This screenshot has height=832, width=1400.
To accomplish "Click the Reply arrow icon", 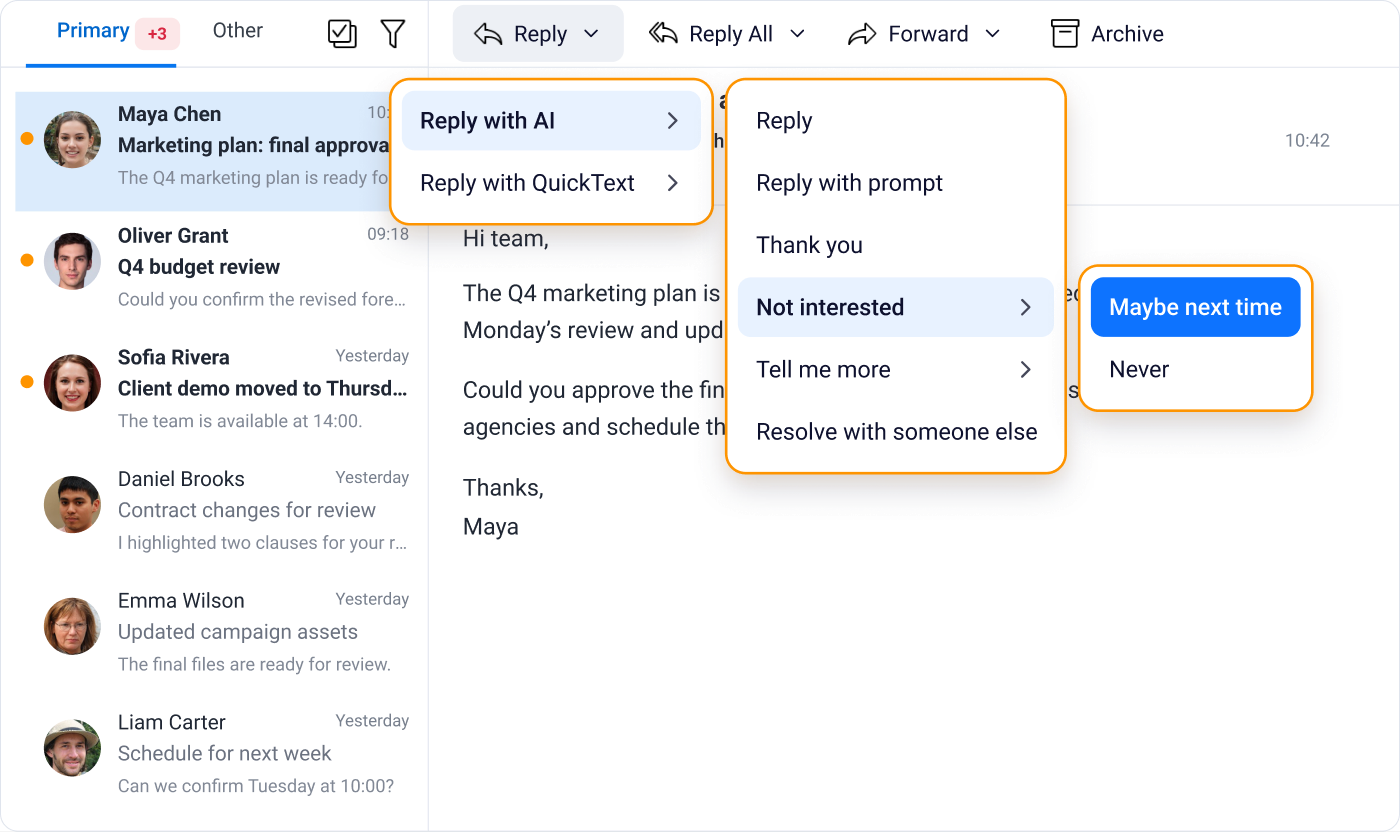I will [488, 34].
